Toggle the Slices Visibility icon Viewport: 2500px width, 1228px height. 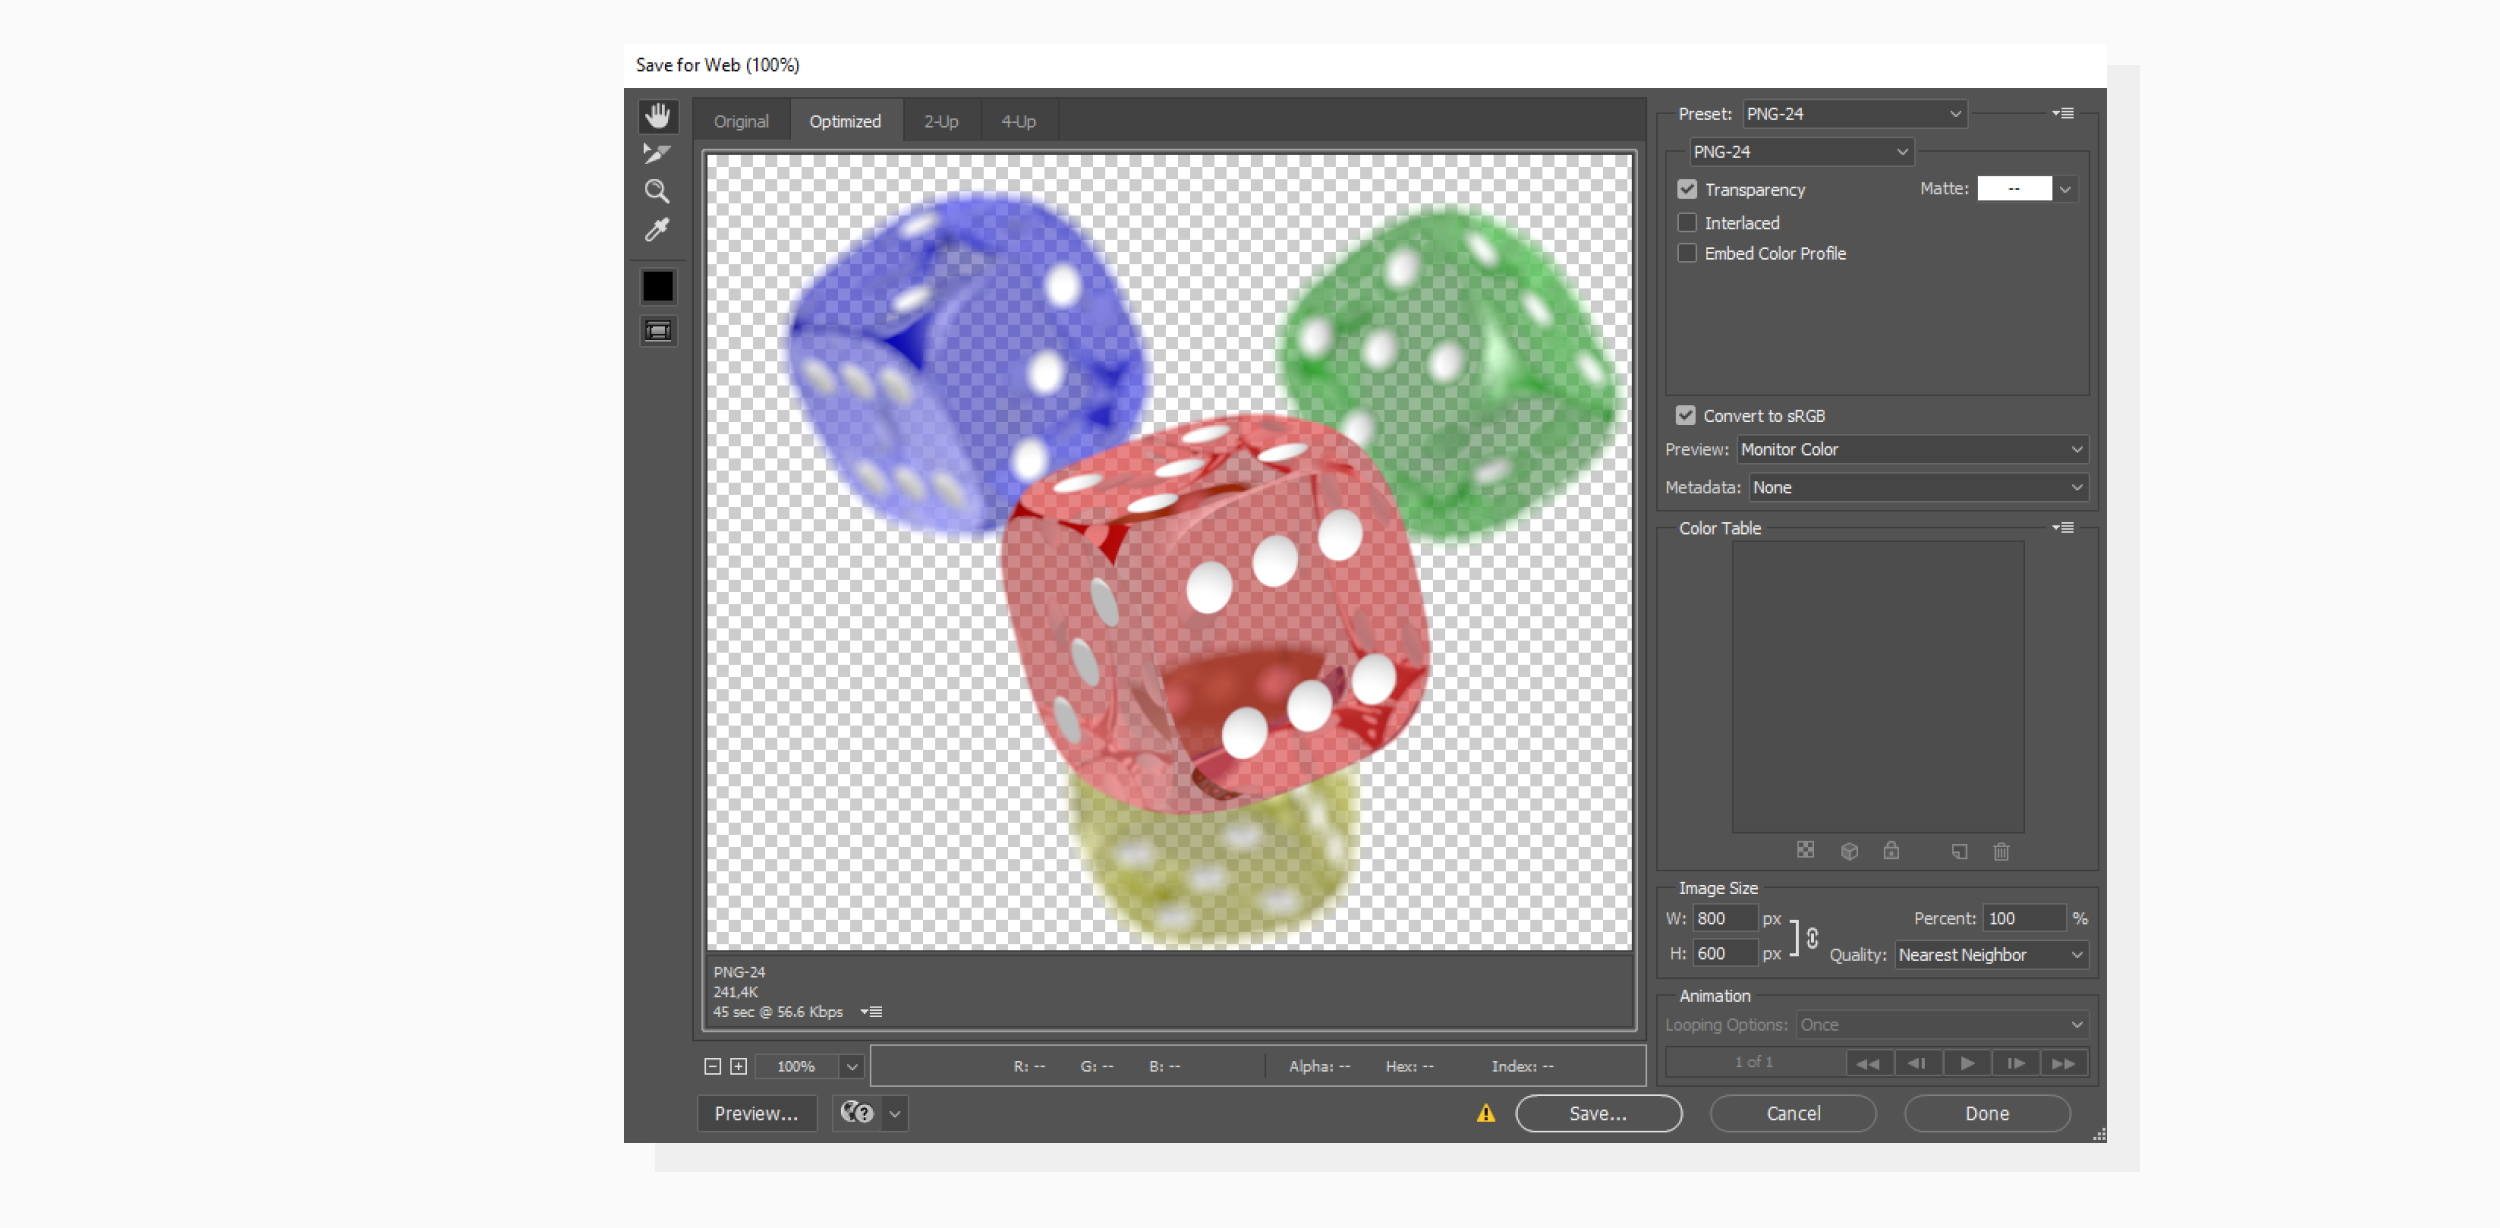click(x=657, y=330)
